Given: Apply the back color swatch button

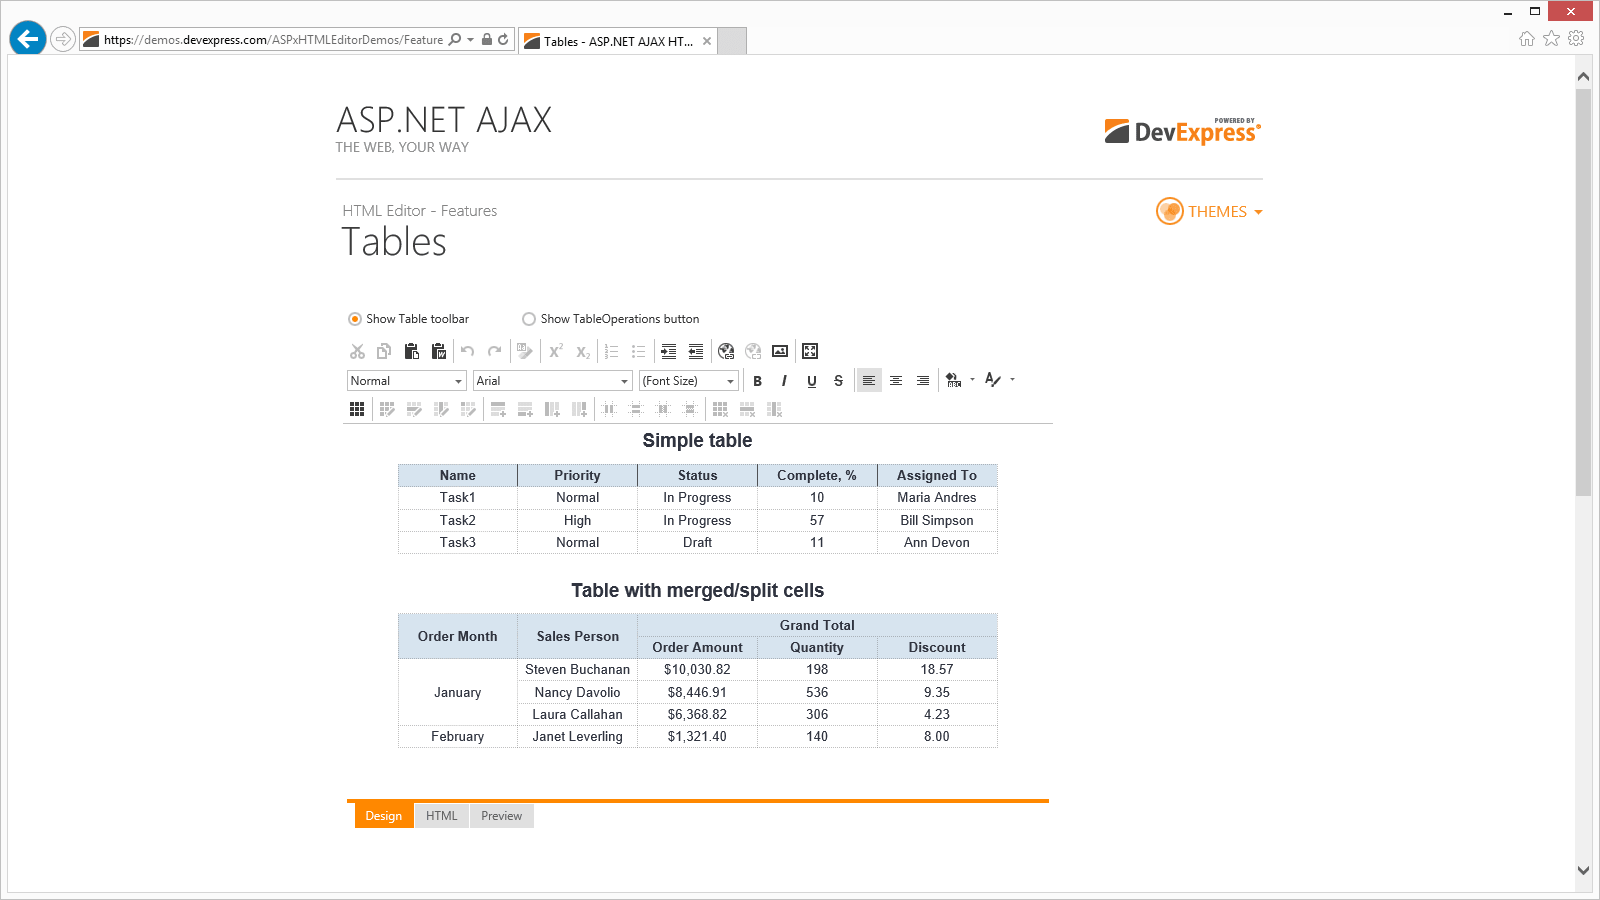Looking at the screenshot, I should coord(954,380).
